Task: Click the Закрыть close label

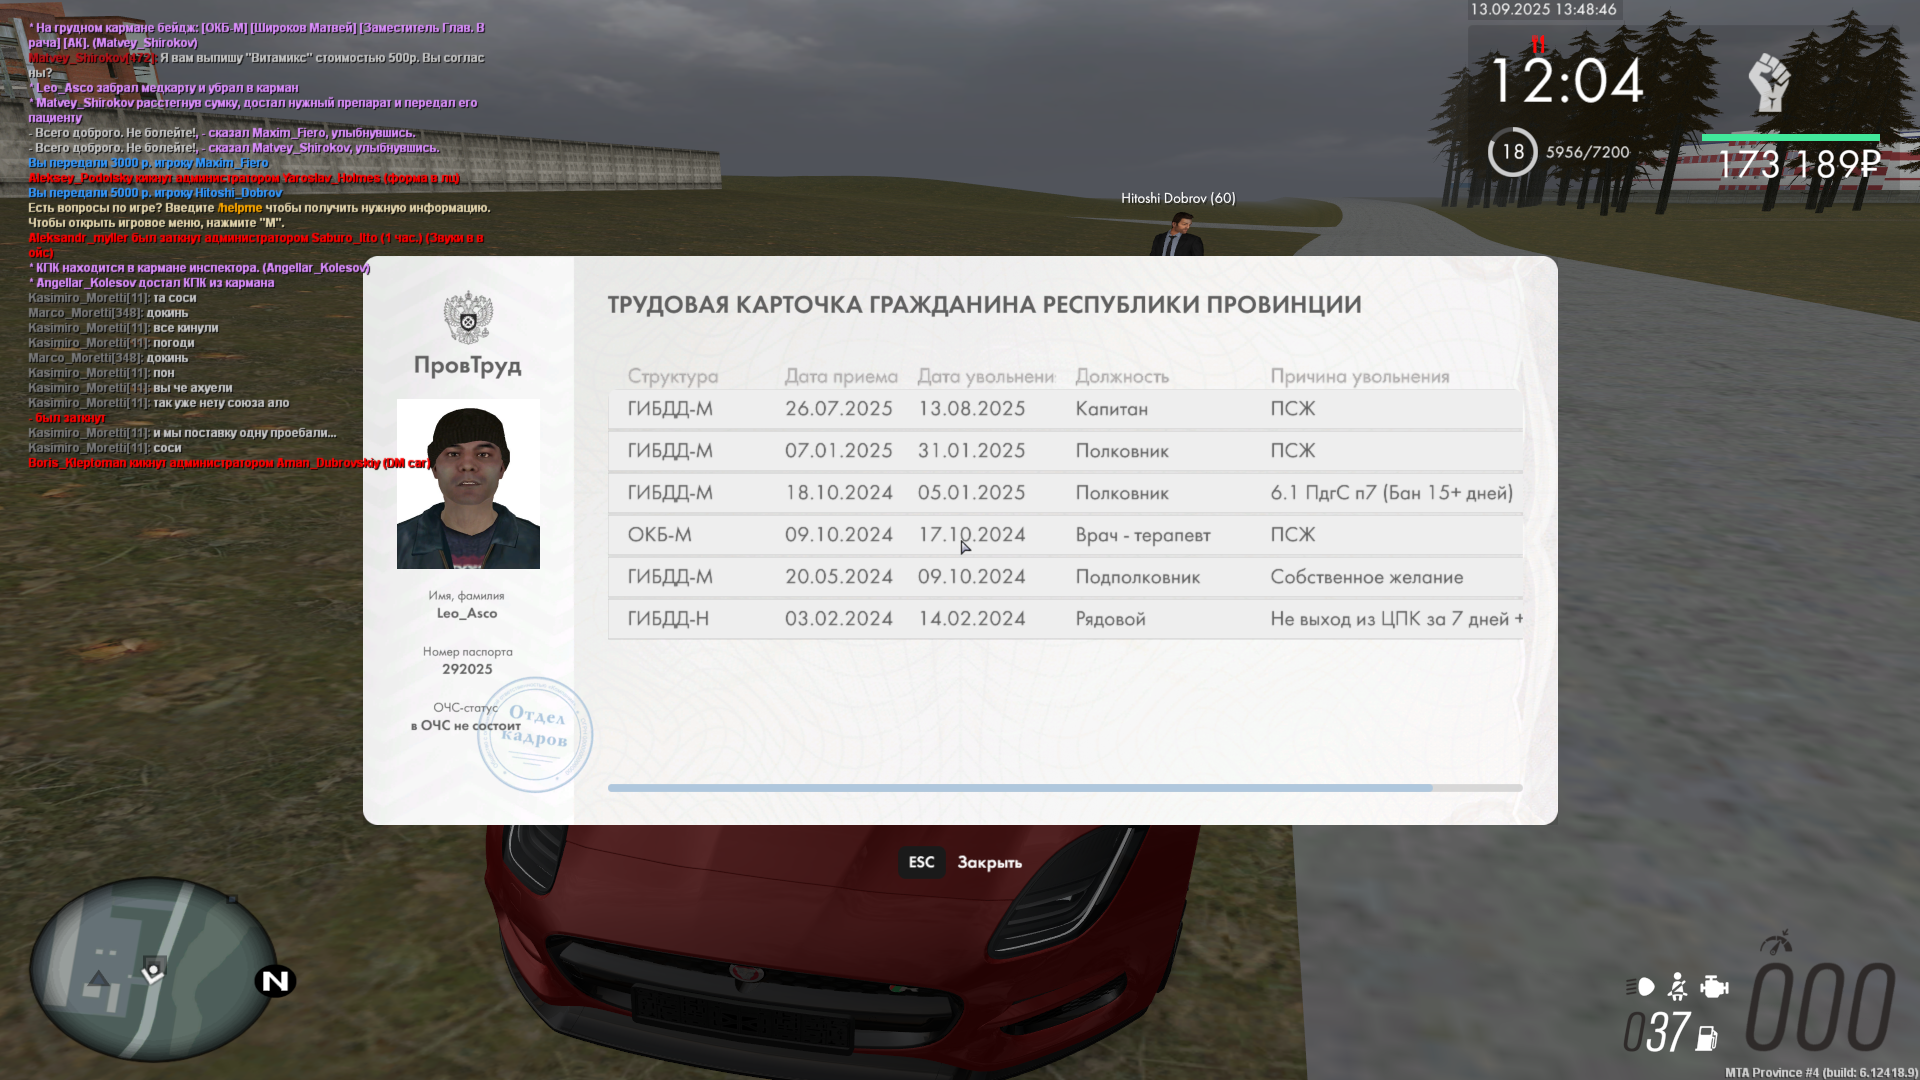Action: pos(989,862)
